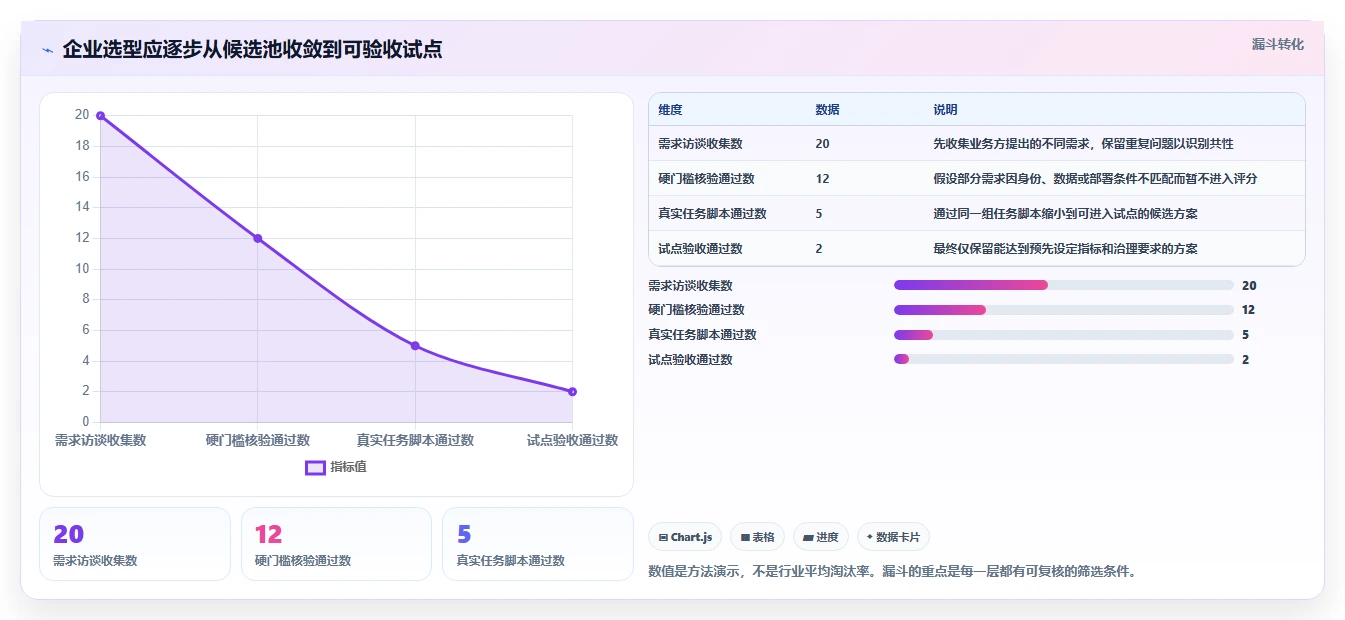
Task: Click the 表格 chip
Action: tap(757, 537)
